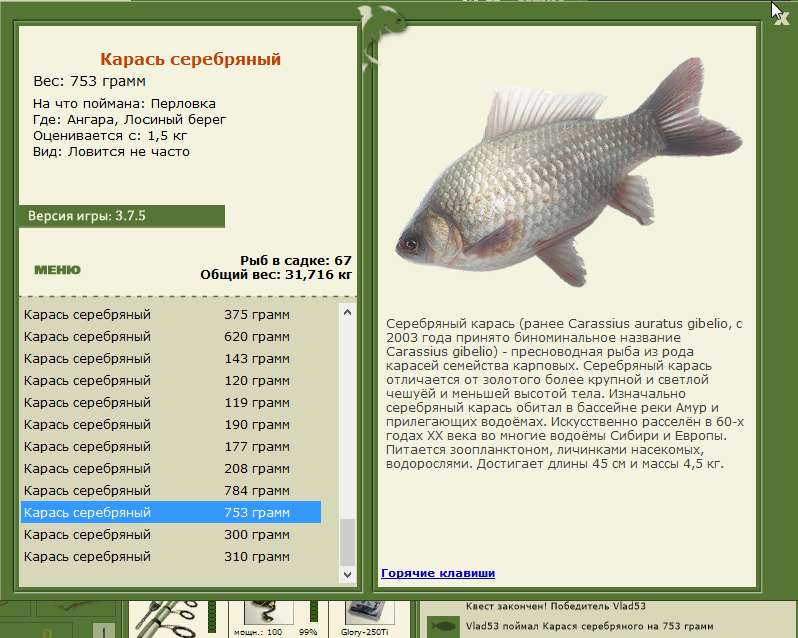The height and width of the screenshot is (638, 798).
Task: Click the Glory-250Ti line spool icon
Action: coord(369,612)
